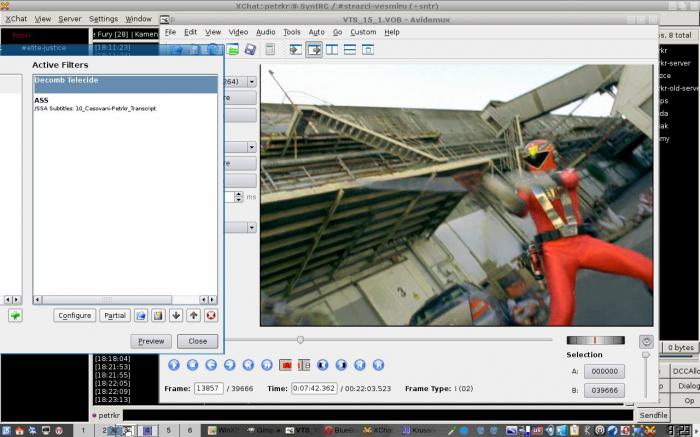Select separate window preview icon
The width and height of the screenshot is (700, 437).
[x=367, y=50]
